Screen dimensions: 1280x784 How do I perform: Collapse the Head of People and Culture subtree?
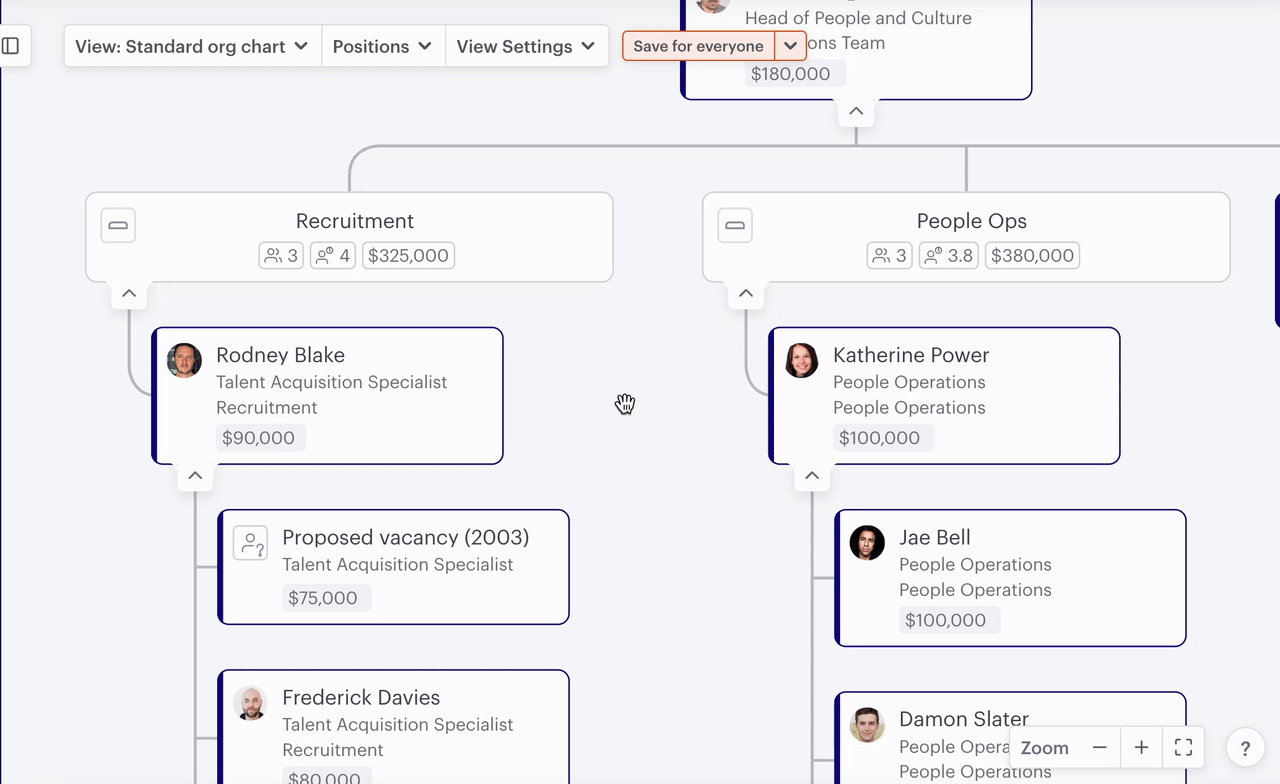click(x=856, y=111)
